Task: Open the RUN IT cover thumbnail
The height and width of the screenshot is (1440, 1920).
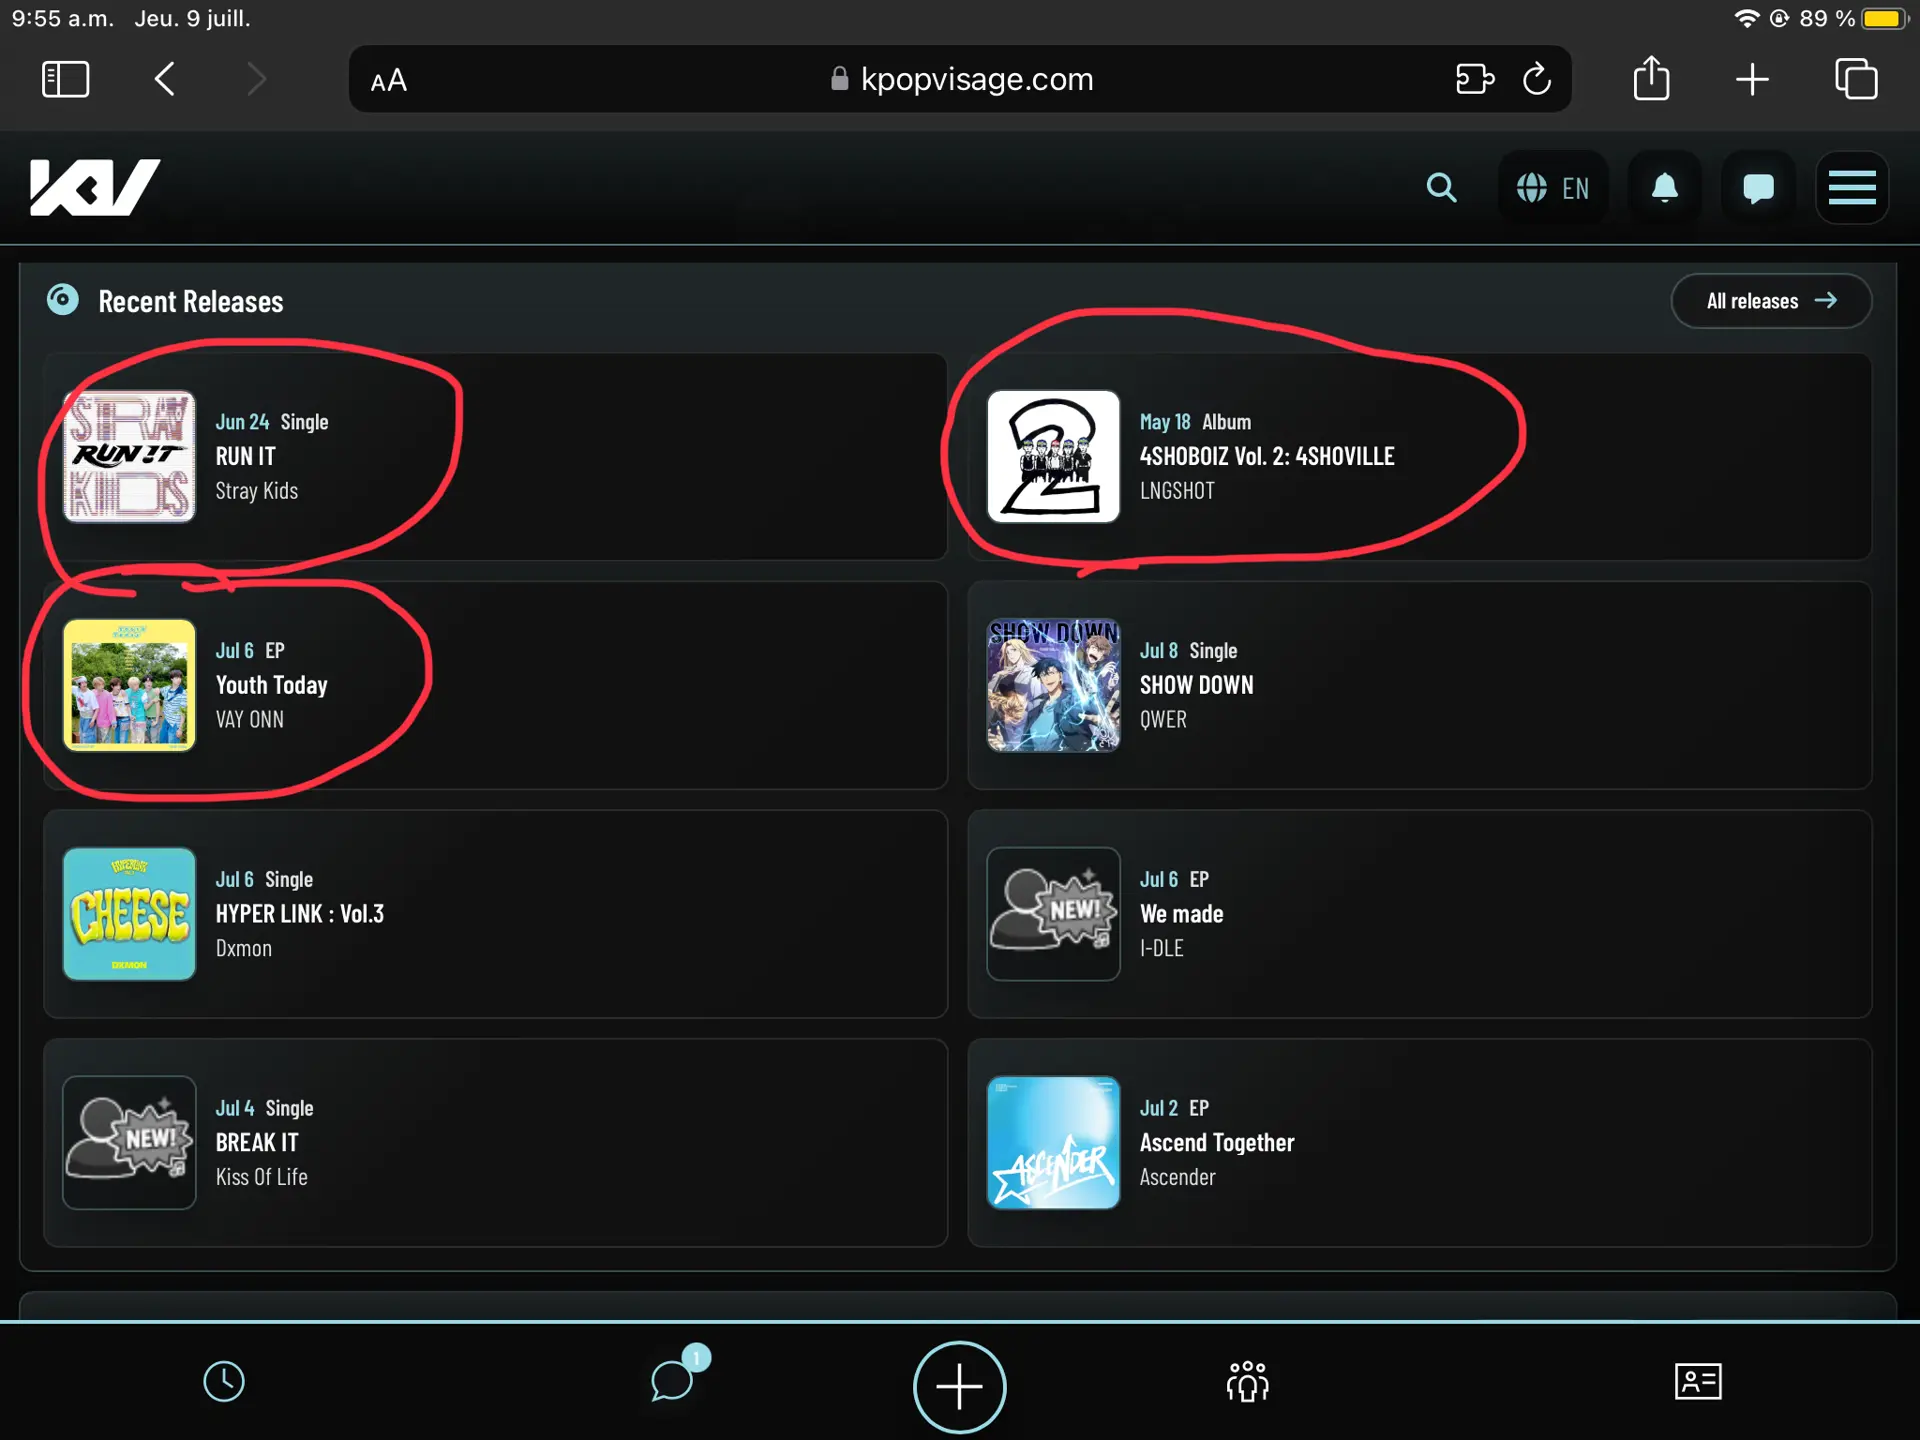Action: (129, 456)
